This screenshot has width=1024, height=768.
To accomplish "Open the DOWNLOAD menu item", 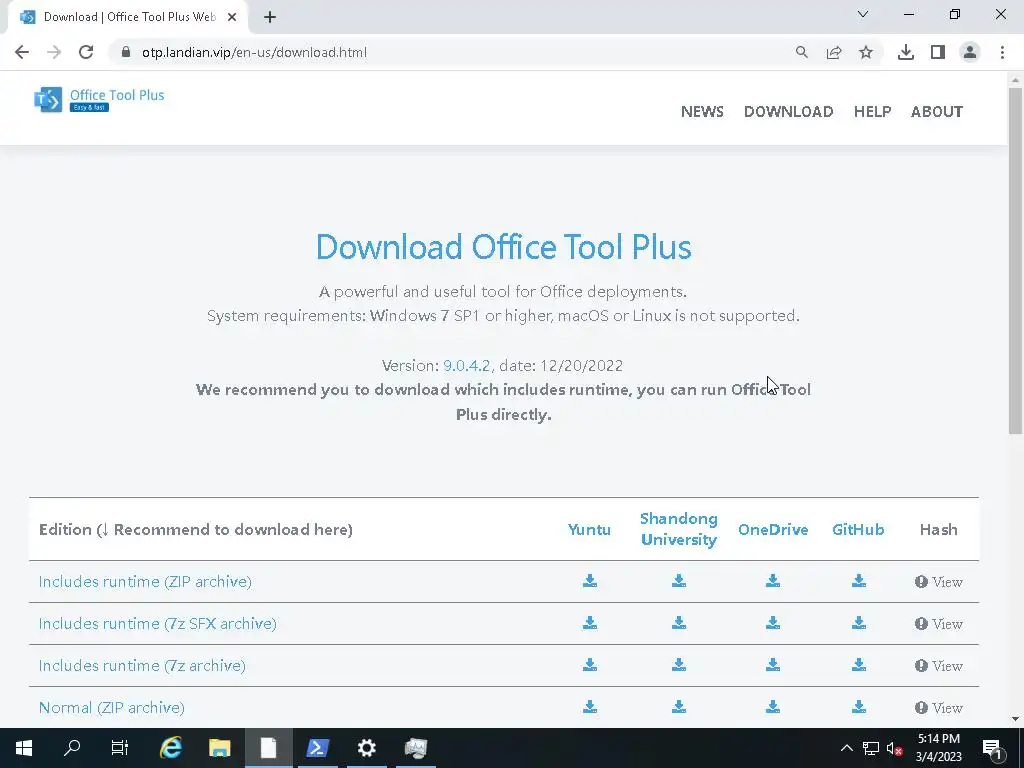I will [788, 112].
